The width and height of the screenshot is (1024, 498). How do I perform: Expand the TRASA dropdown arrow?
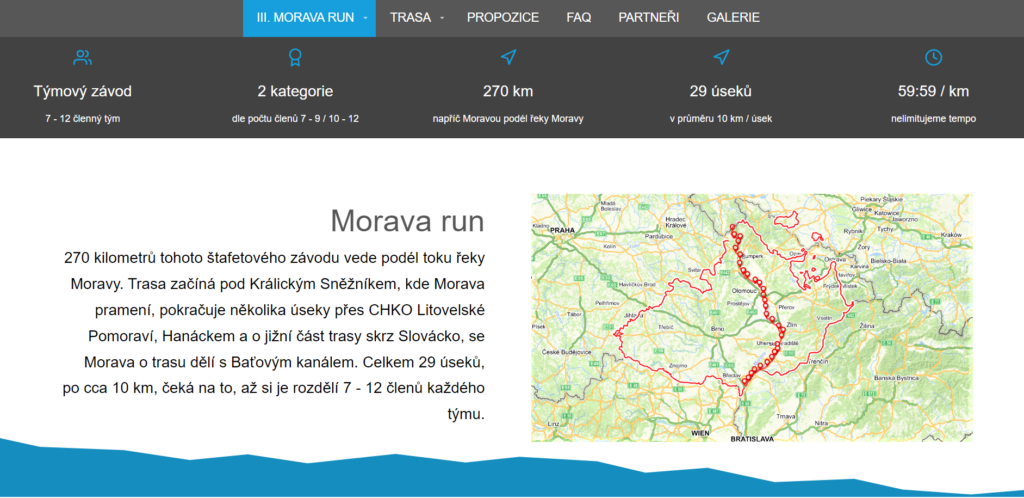442,18
